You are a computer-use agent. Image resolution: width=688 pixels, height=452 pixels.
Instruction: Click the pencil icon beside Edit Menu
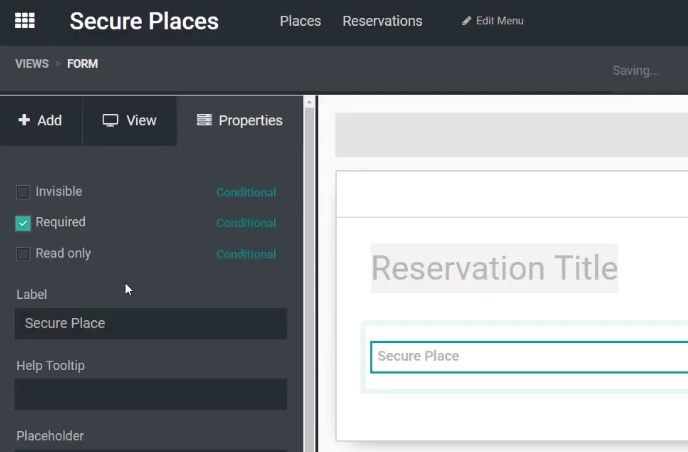click(x=466, y=21)
